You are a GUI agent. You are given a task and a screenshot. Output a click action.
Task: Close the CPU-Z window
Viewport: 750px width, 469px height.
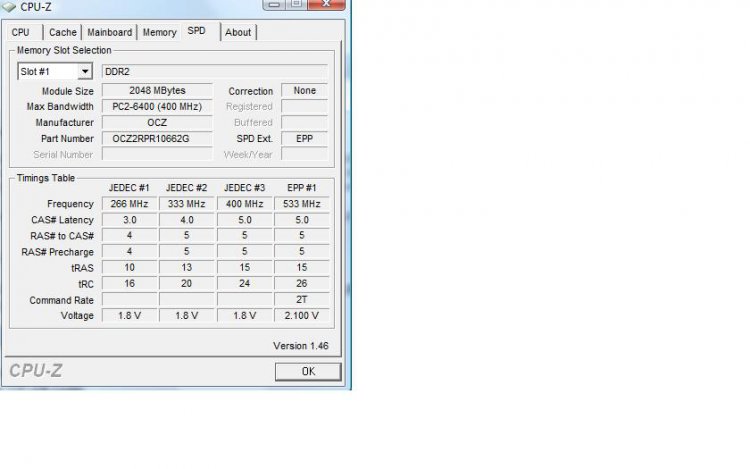click(326, 4)
